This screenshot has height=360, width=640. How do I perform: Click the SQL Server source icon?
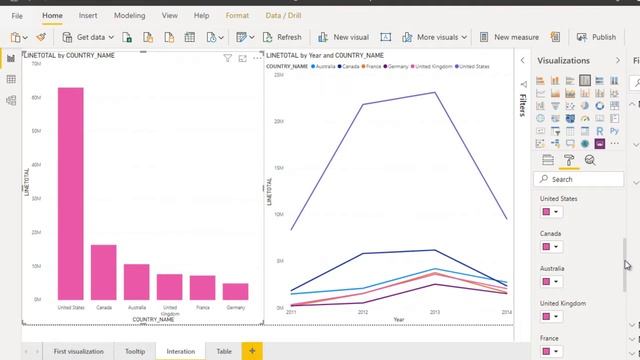pos(169,37)
